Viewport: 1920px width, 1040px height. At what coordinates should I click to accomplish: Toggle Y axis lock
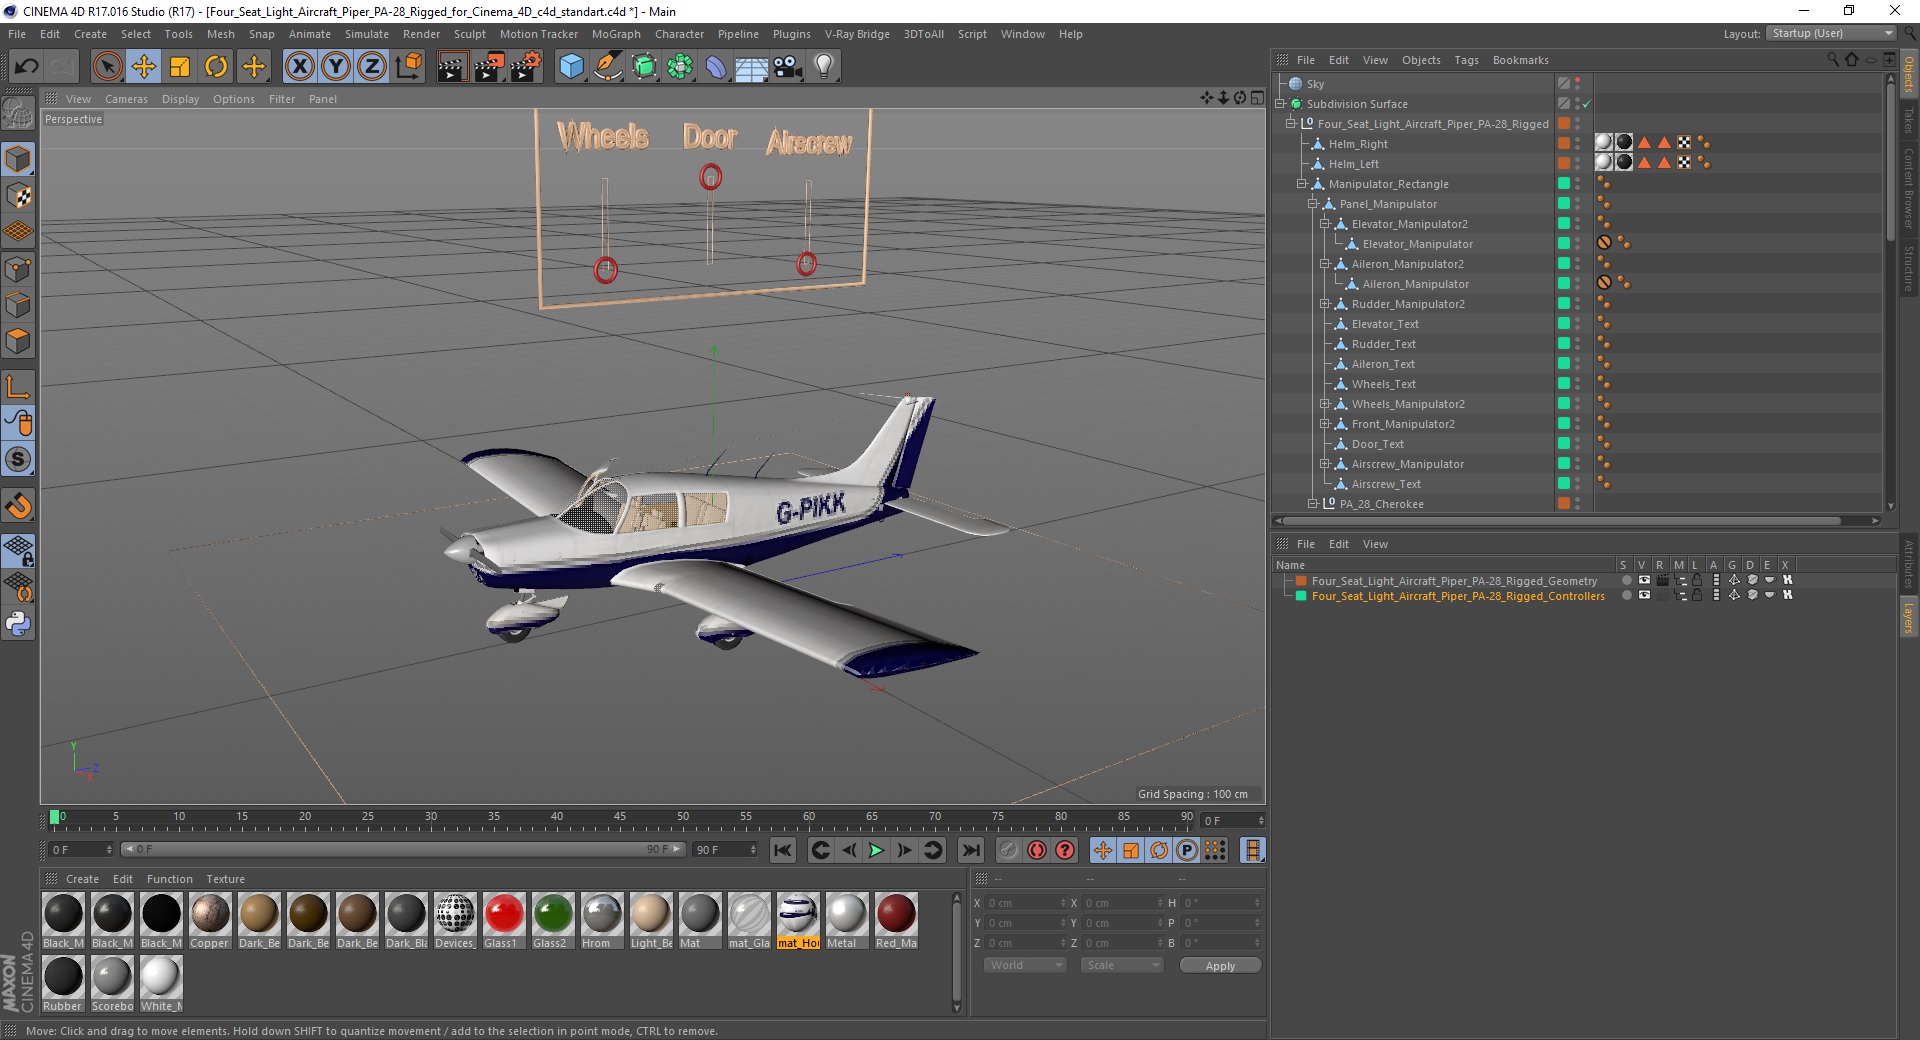click(x=336, y=67)
